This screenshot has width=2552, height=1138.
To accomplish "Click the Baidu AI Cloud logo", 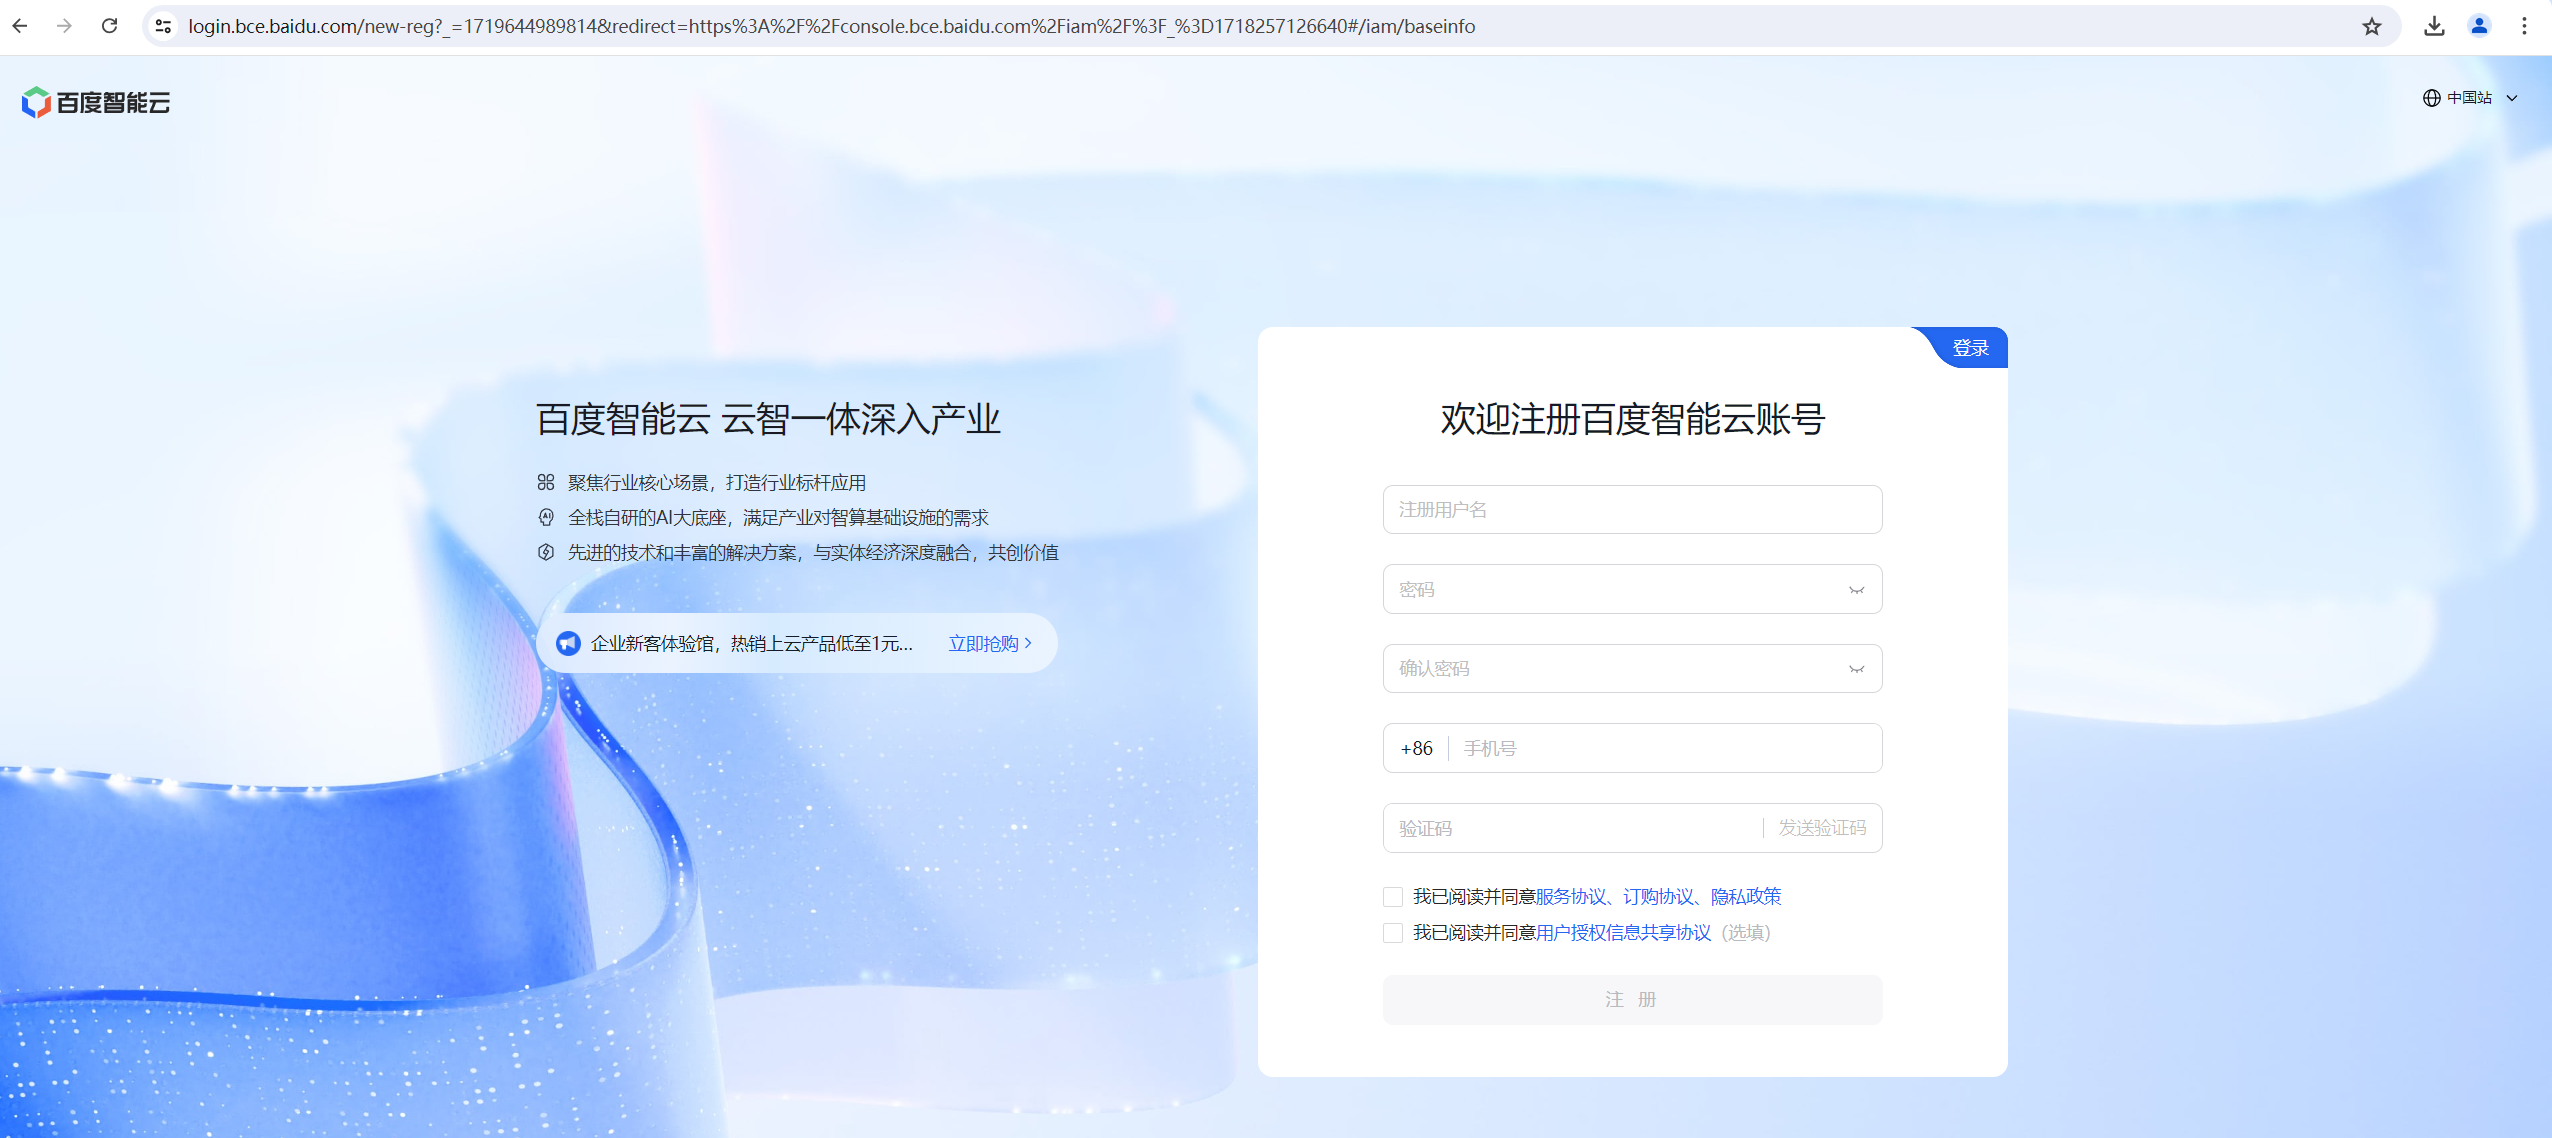I will pyautogui.click(x=96, y=102).
